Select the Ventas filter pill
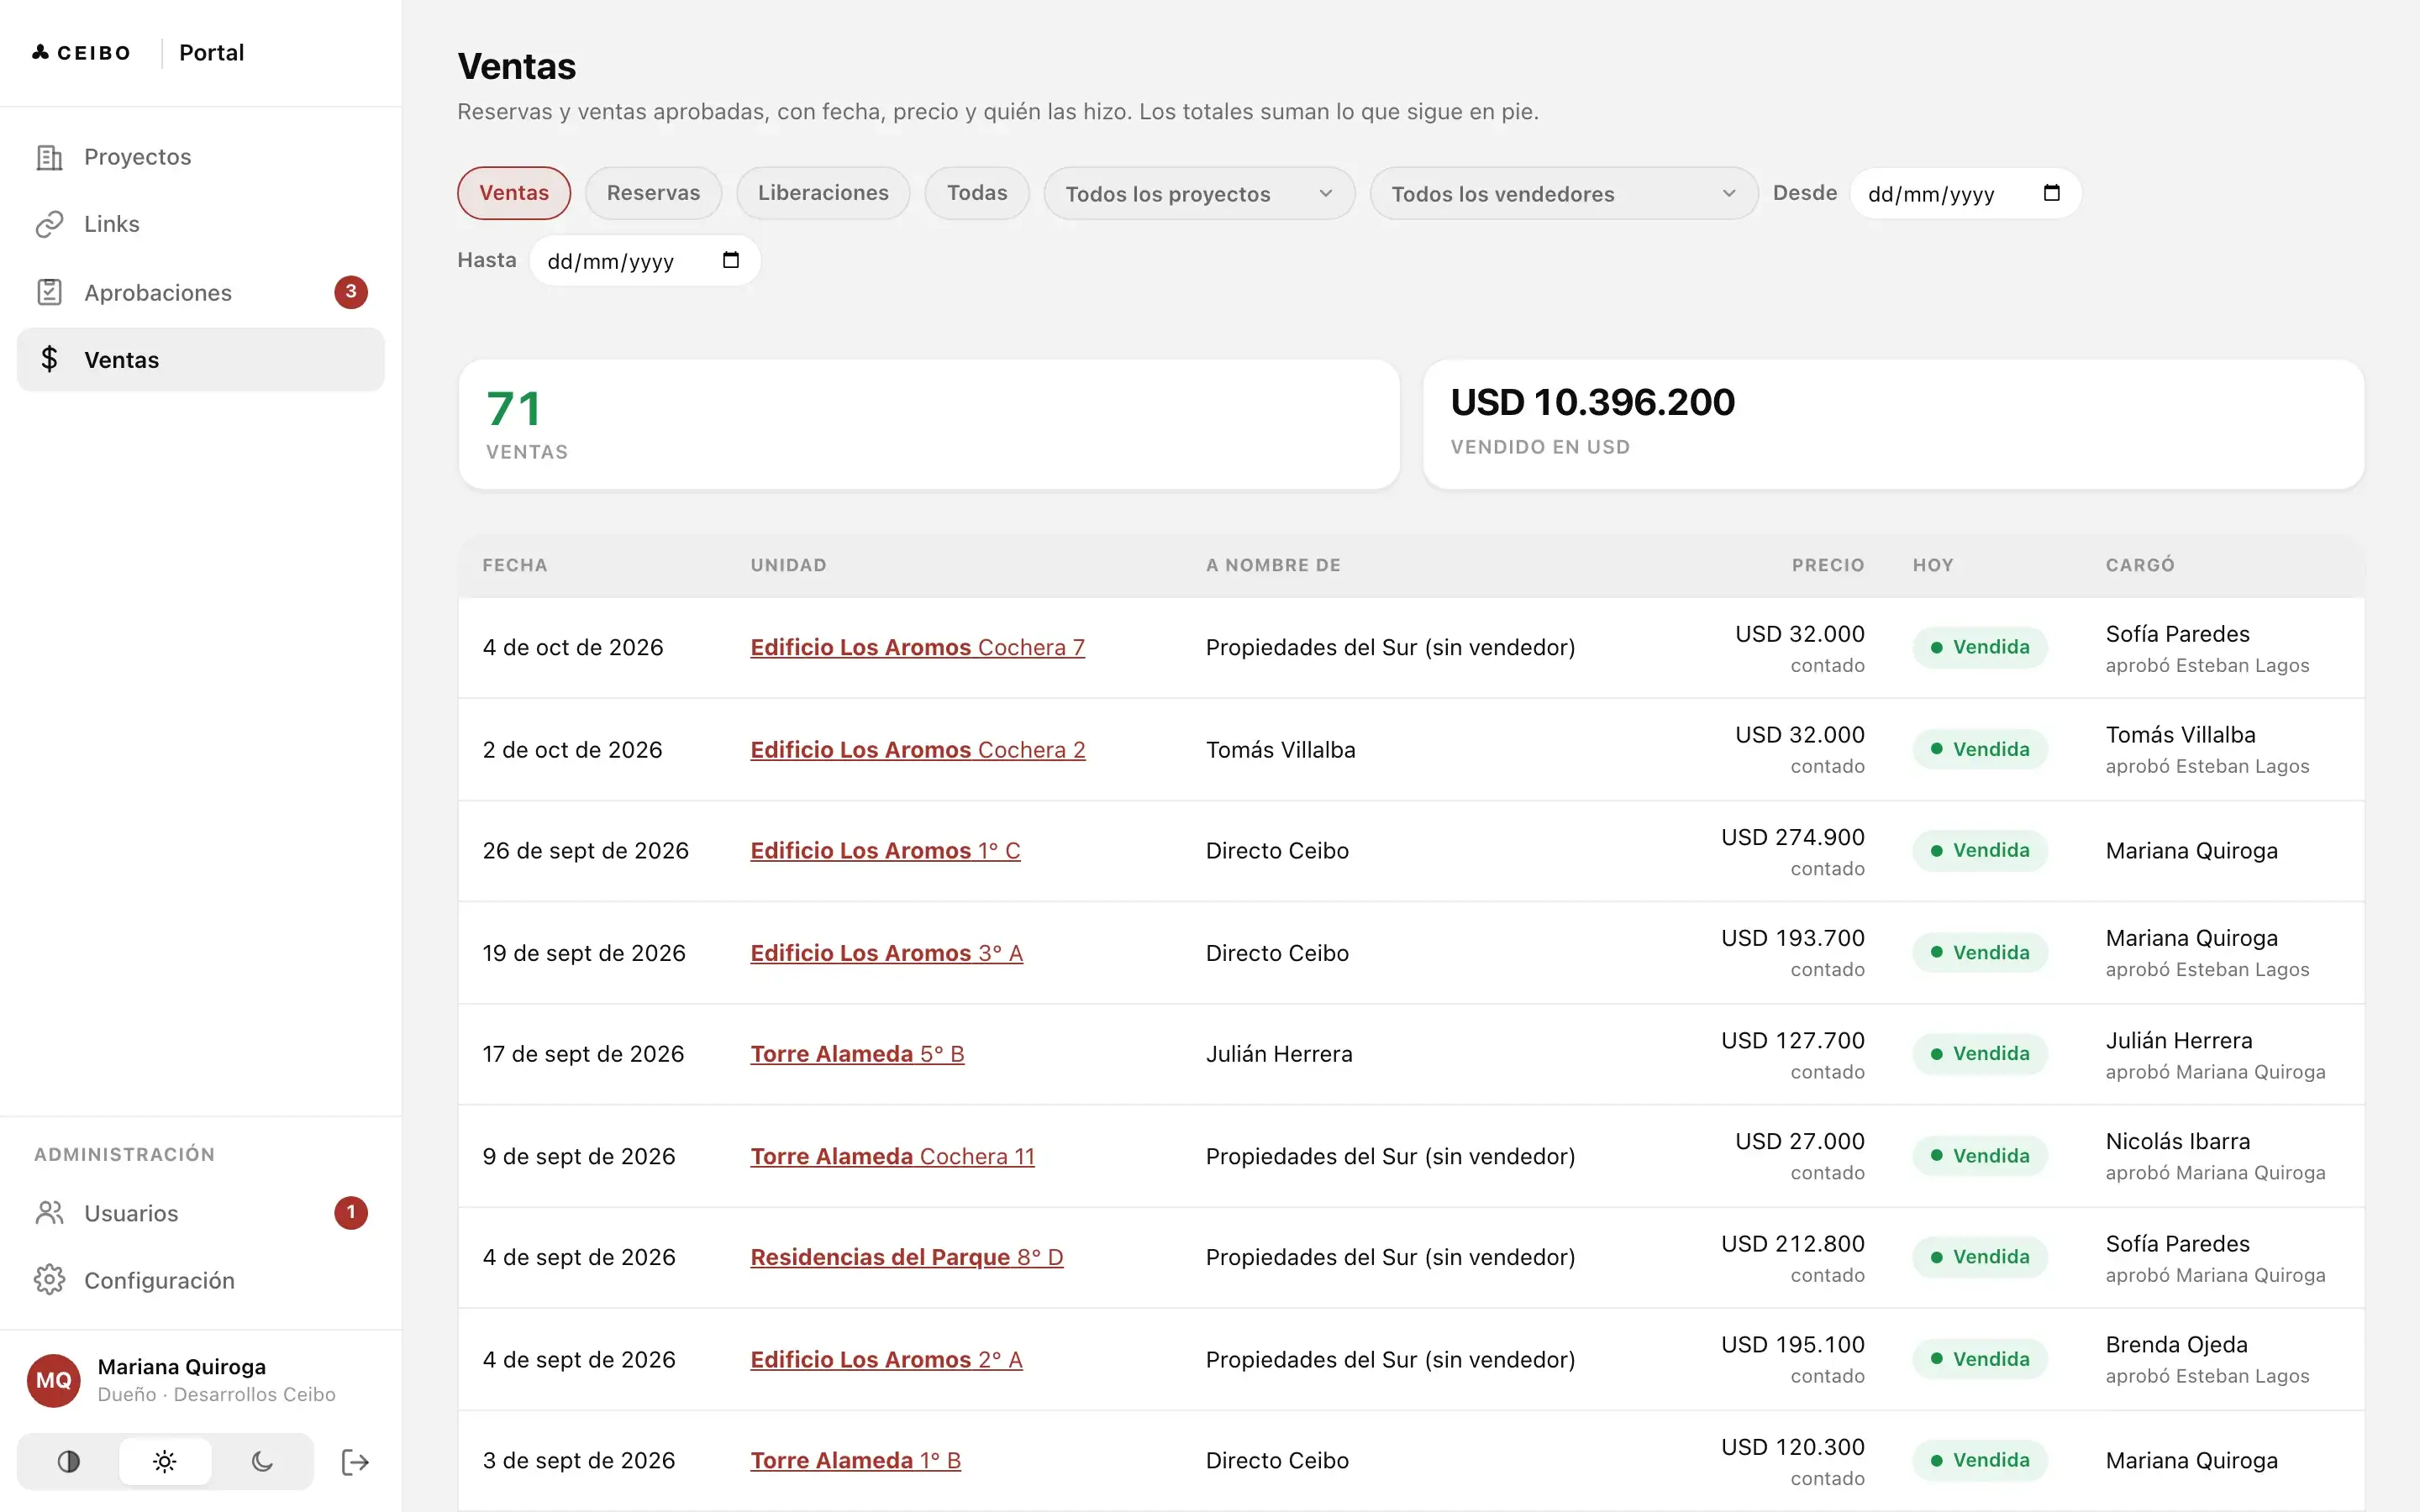The image size is (2420, 1512). click(514, 193)
